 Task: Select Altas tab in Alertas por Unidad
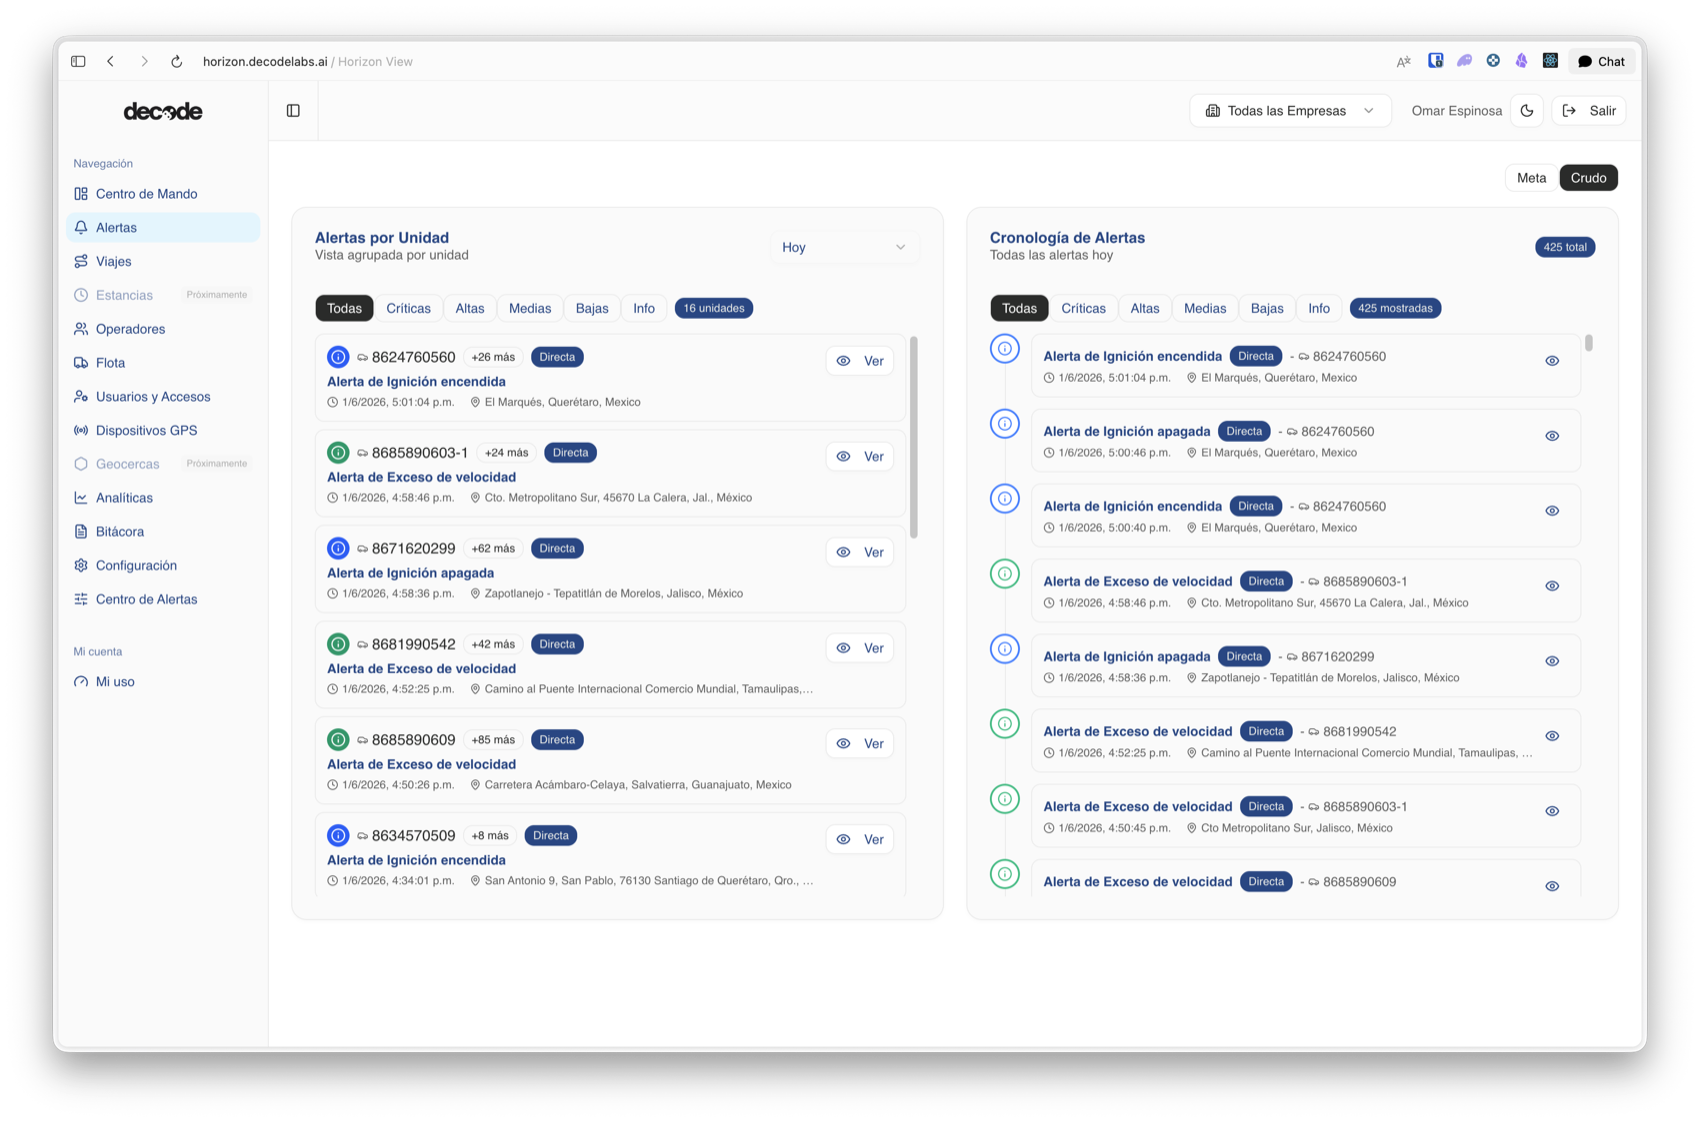(x=470, y=308)
